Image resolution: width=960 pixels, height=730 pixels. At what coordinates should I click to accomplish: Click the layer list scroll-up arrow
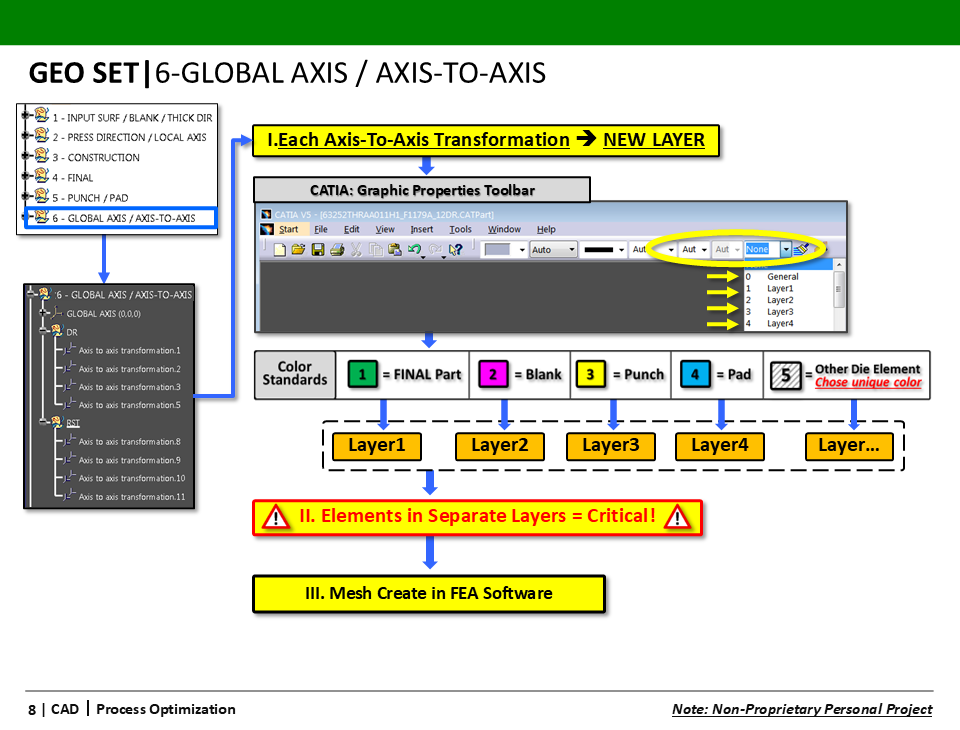839,264
